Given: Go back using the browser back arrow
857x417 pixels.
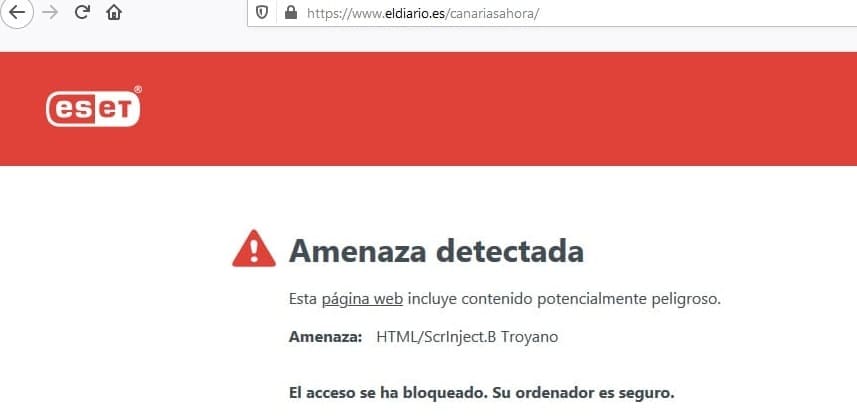Looking at the screenshot, I should point(17,12).
